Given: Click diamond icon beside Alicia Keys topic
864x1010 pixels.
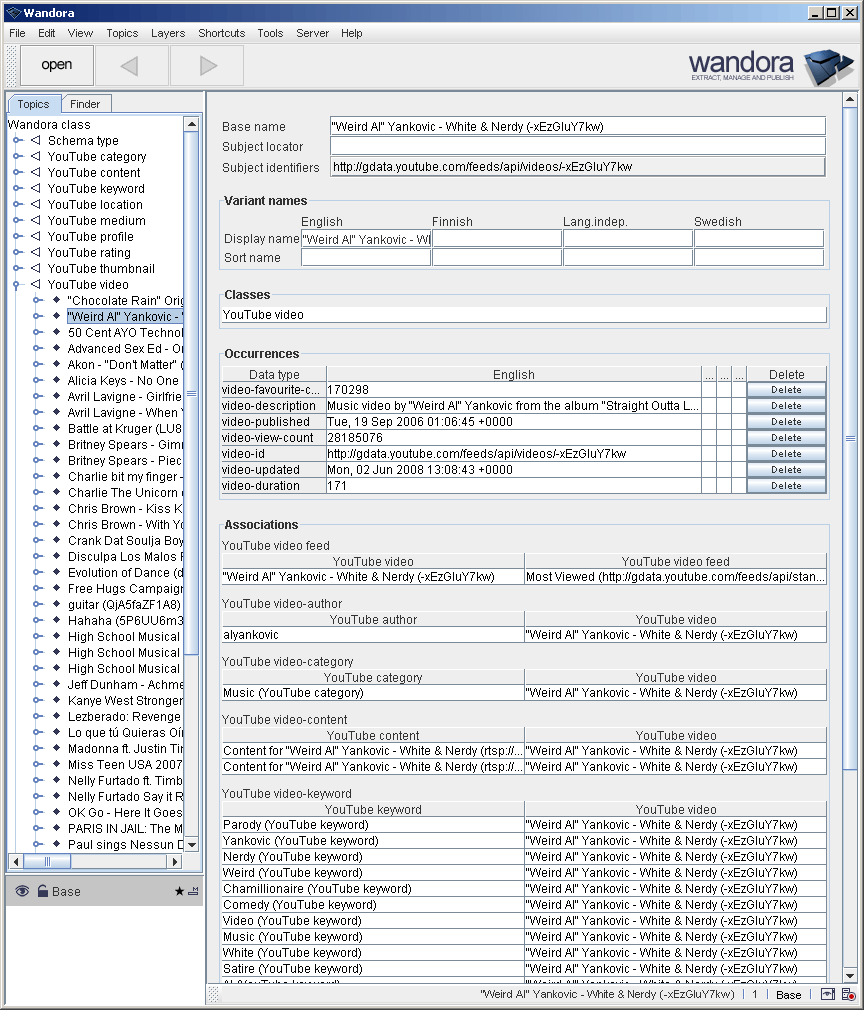Looking at the screenshot, I should [56, 381].
